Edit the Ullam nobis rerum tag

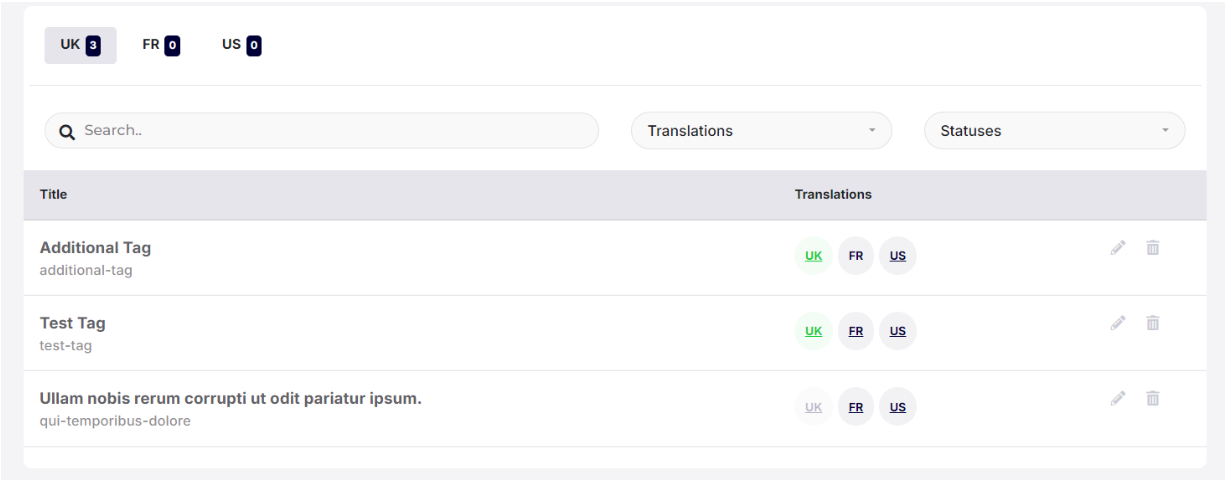1118,398
